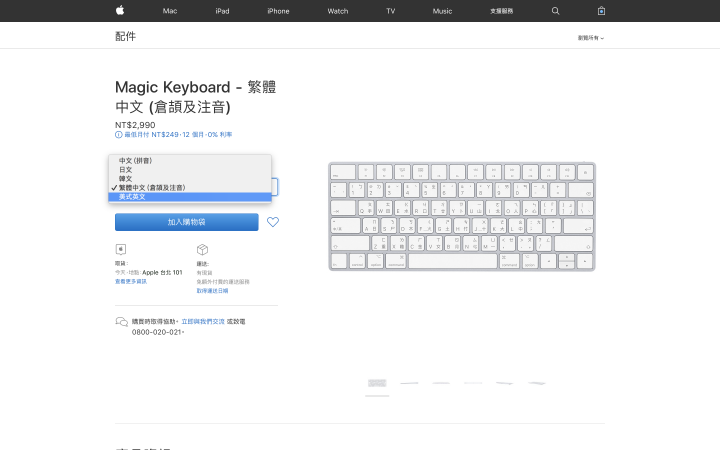
Task: Click the 查看更多資訊 pickup details link
Action: [131, 281]
